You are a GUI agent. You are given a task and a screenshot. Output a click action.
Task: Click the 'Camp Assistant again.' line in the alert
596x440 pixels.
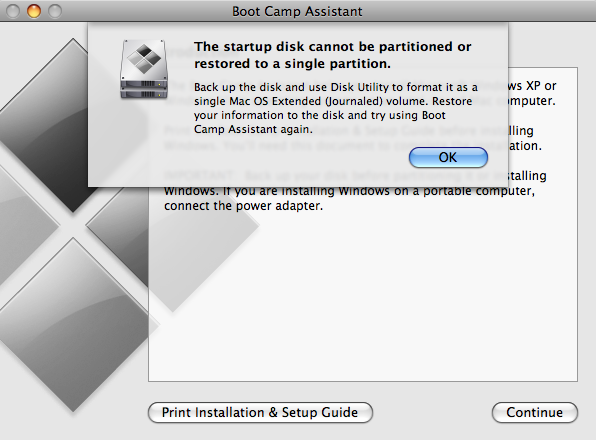tap(253, 129)
